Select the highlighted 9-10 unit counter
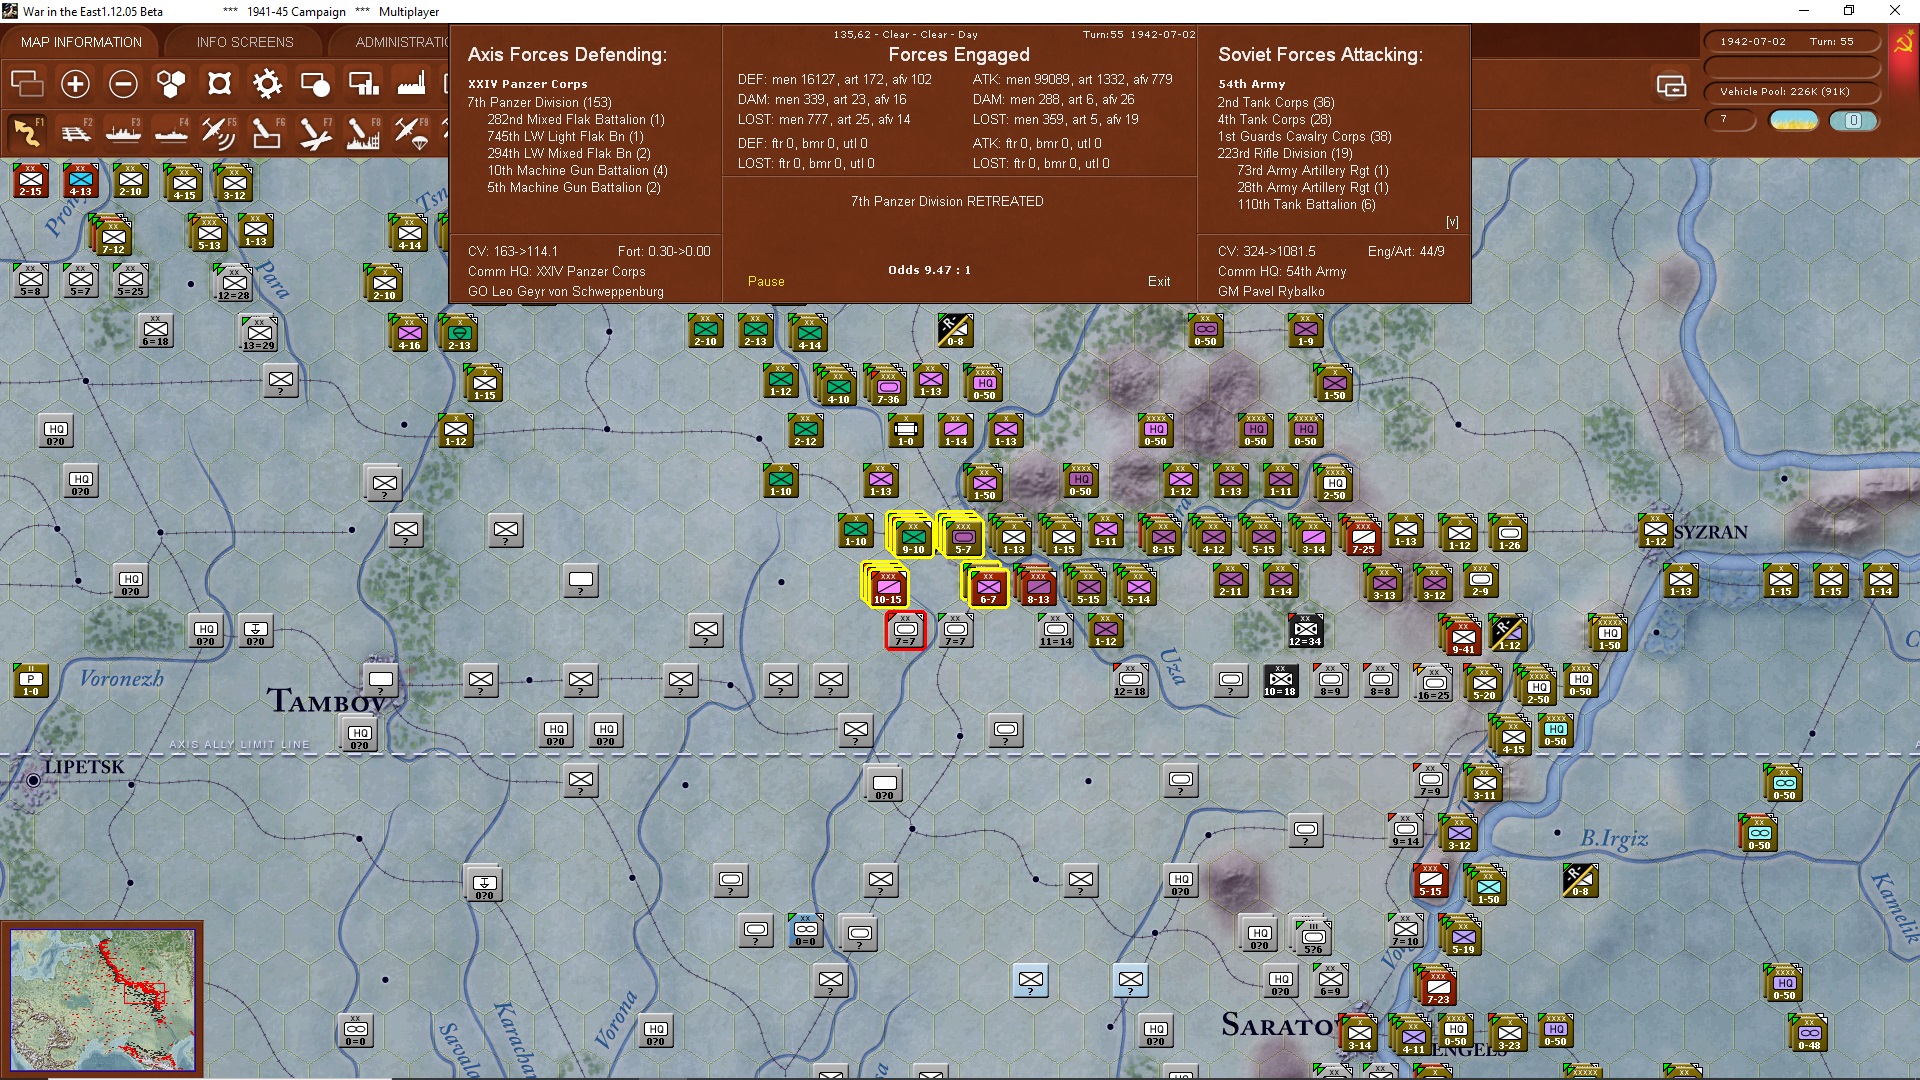The width and height of the screenshot is (1920, 1080). (x=912, y=535)
